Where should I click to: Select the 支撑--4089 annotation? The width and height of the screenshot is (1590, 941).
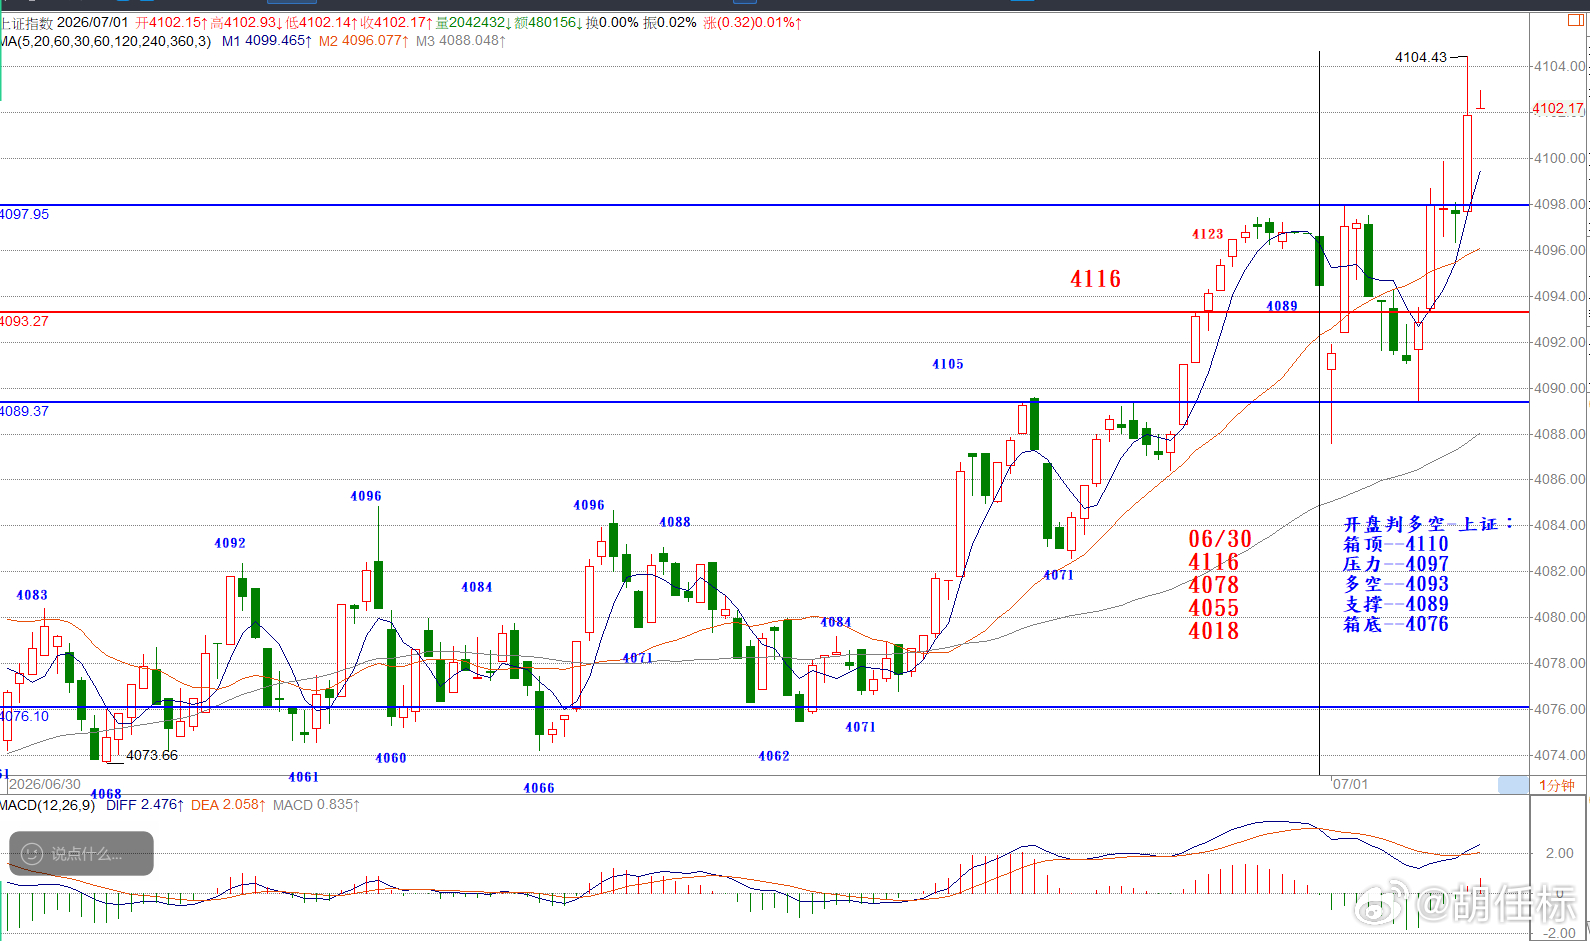1396,604
